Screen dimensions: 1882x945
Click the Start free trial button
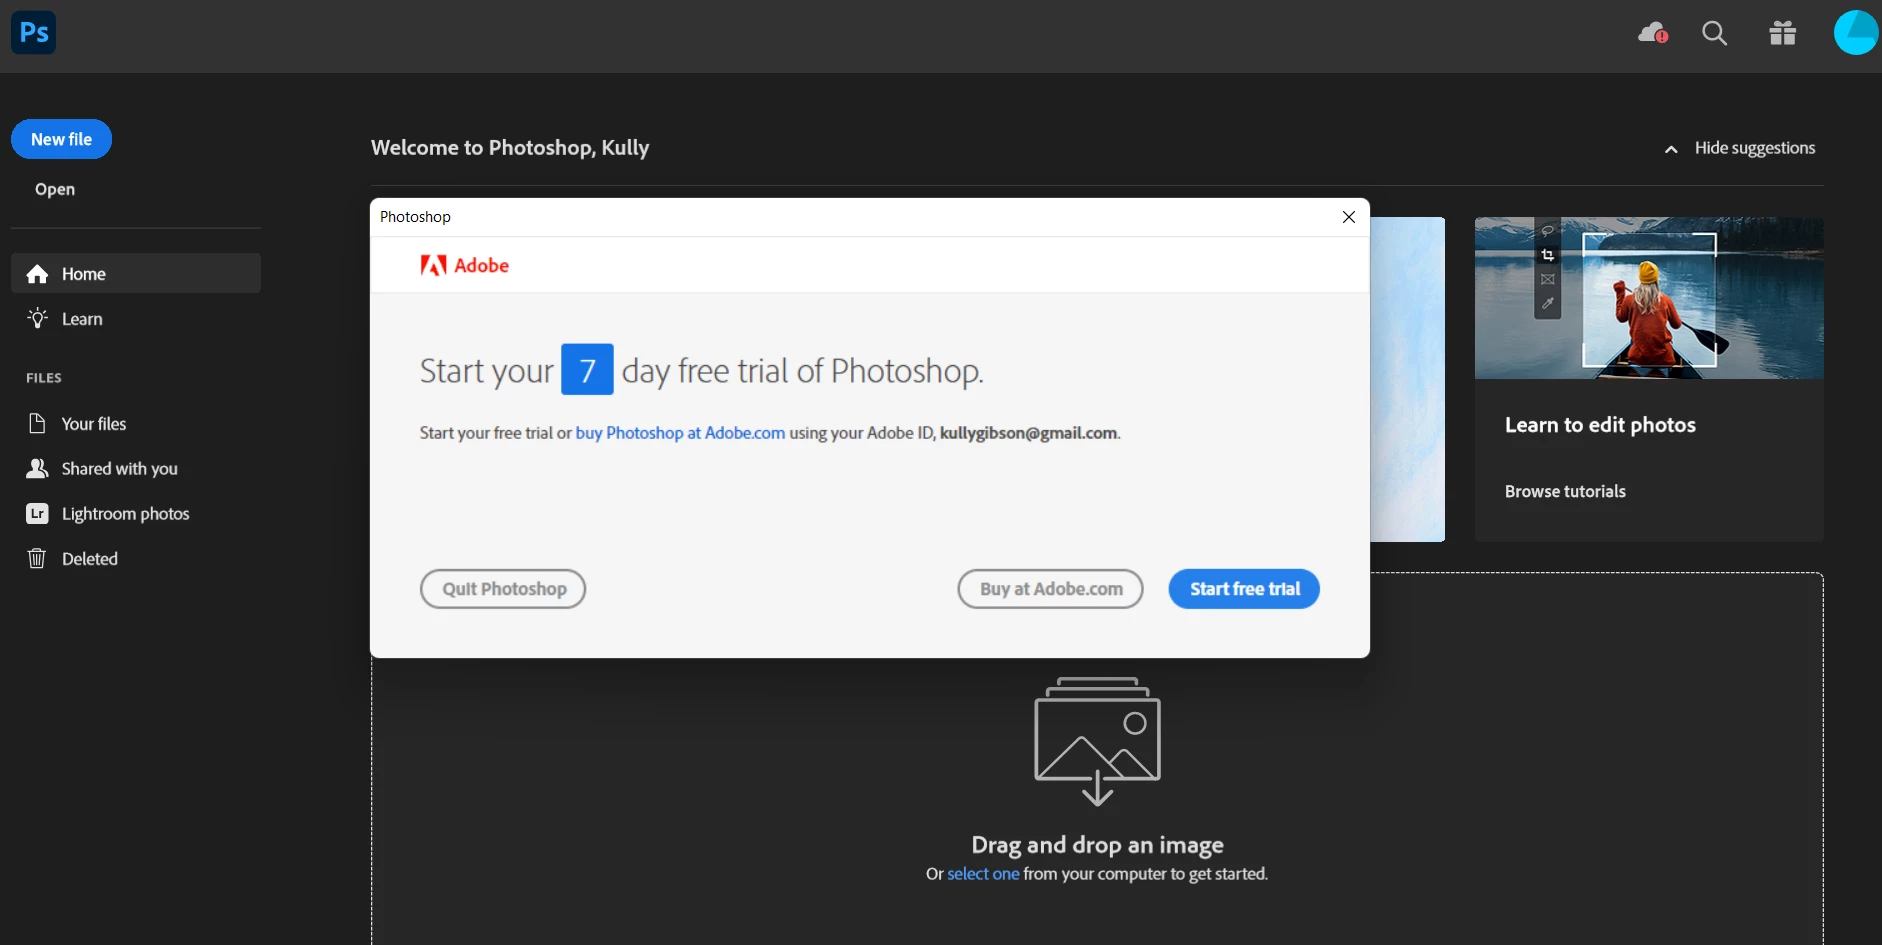1244,589
